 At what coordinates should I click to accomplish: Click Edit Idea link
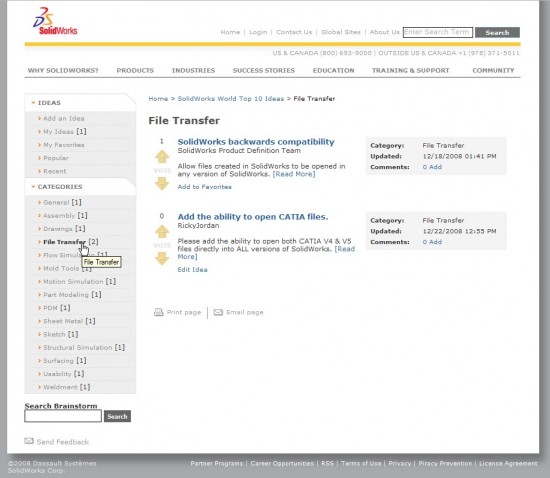(192, 270)
